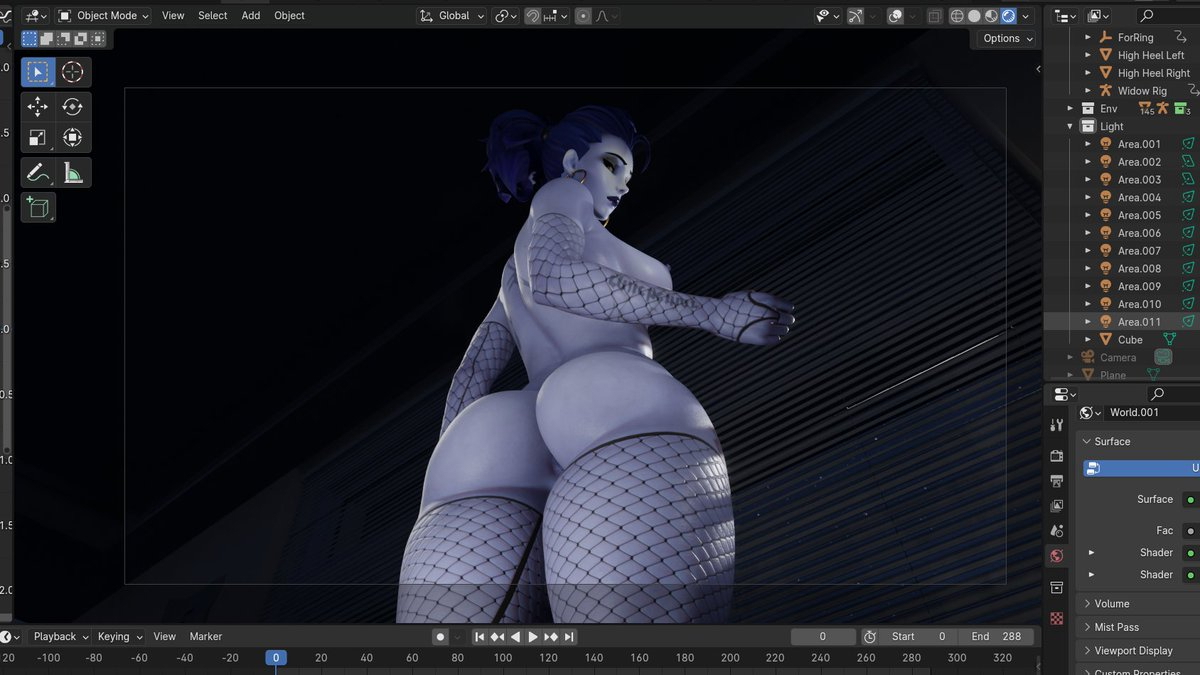
Task: Open the Collection properties tab
Action: [1057, 587]
